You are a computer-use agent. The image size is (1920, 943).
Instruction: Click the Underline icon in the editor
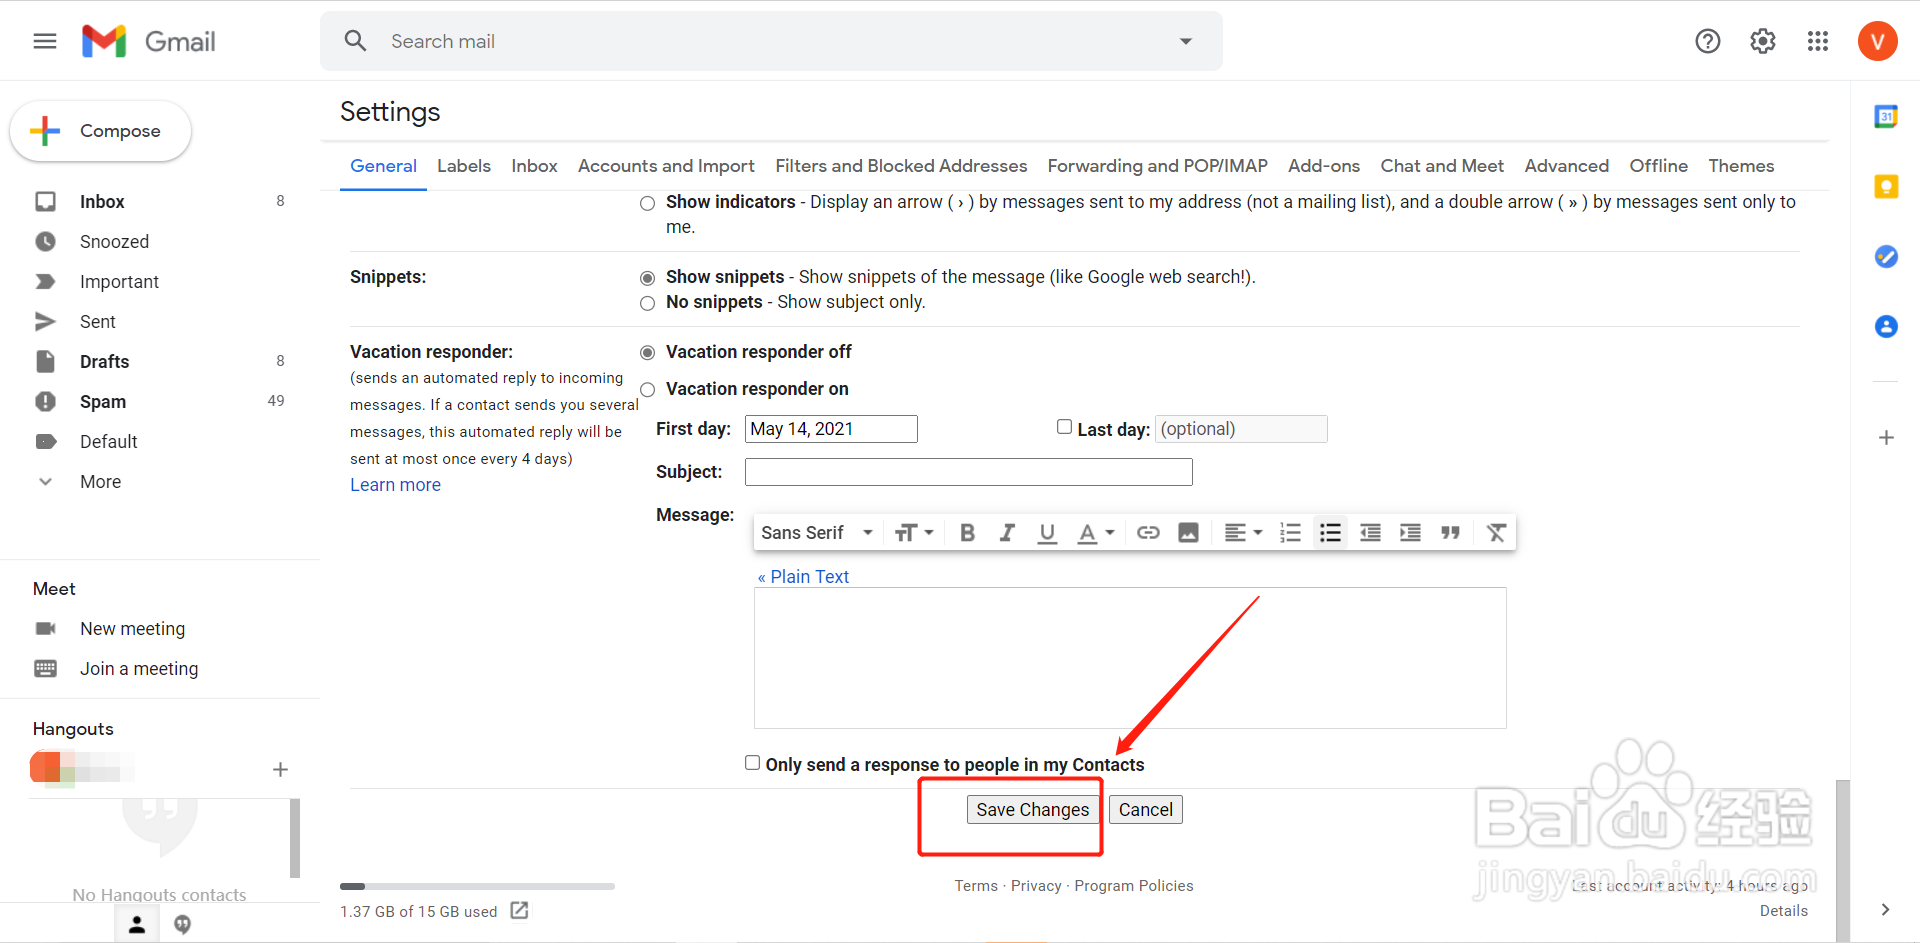[x=1046, y=532]
